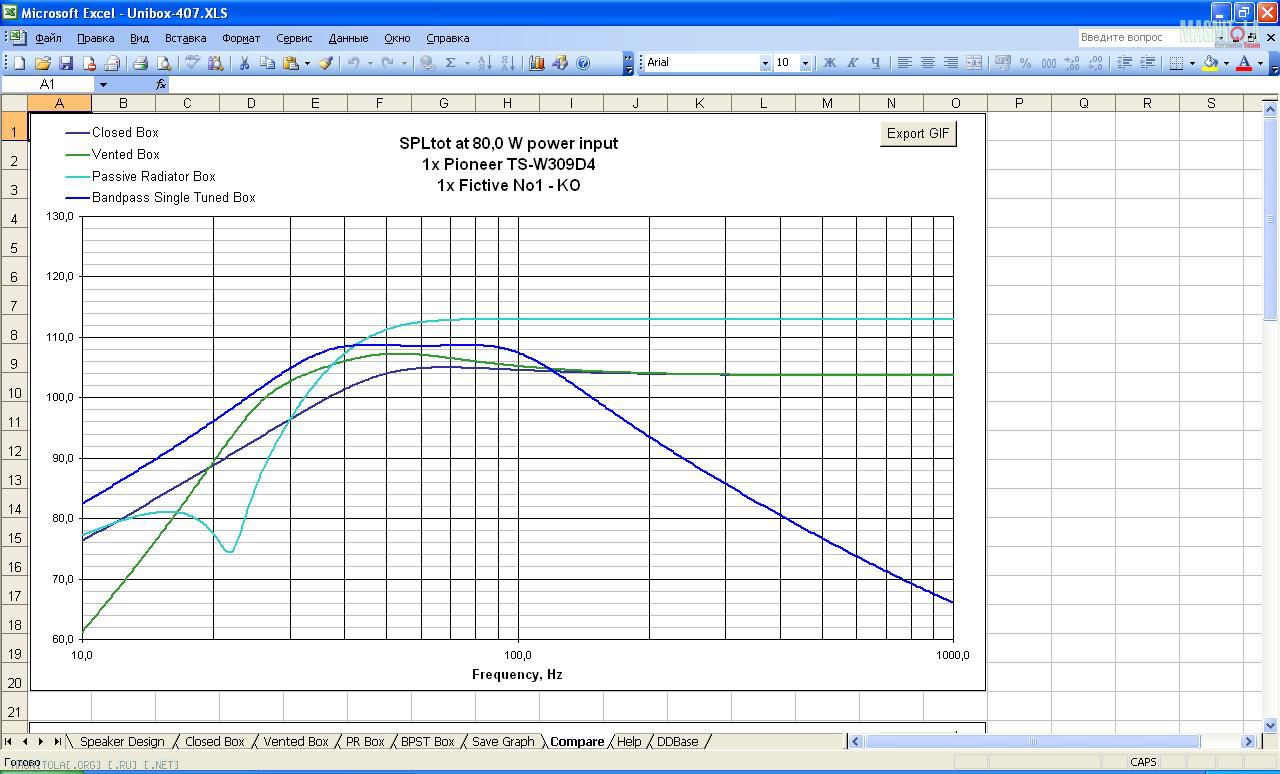
Task: Open AutoSum function dropdown arrow
Action: click(x=467, y=63)
